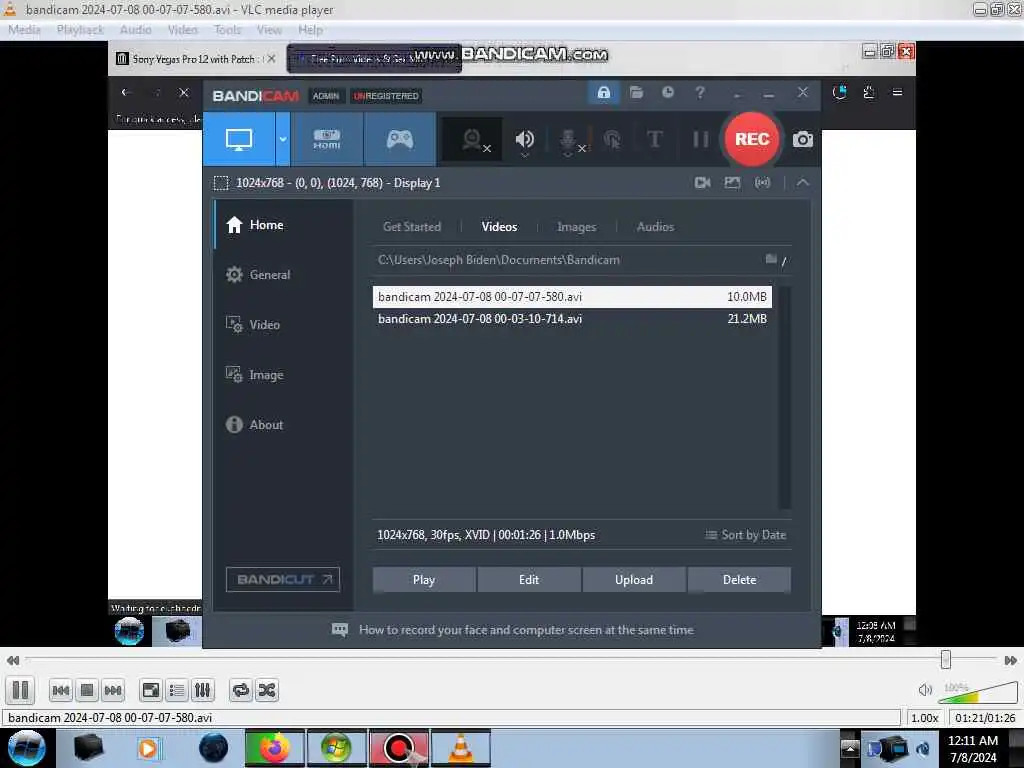
Task: Open the VLC Media menu
Action: click(x=24, y=30)
